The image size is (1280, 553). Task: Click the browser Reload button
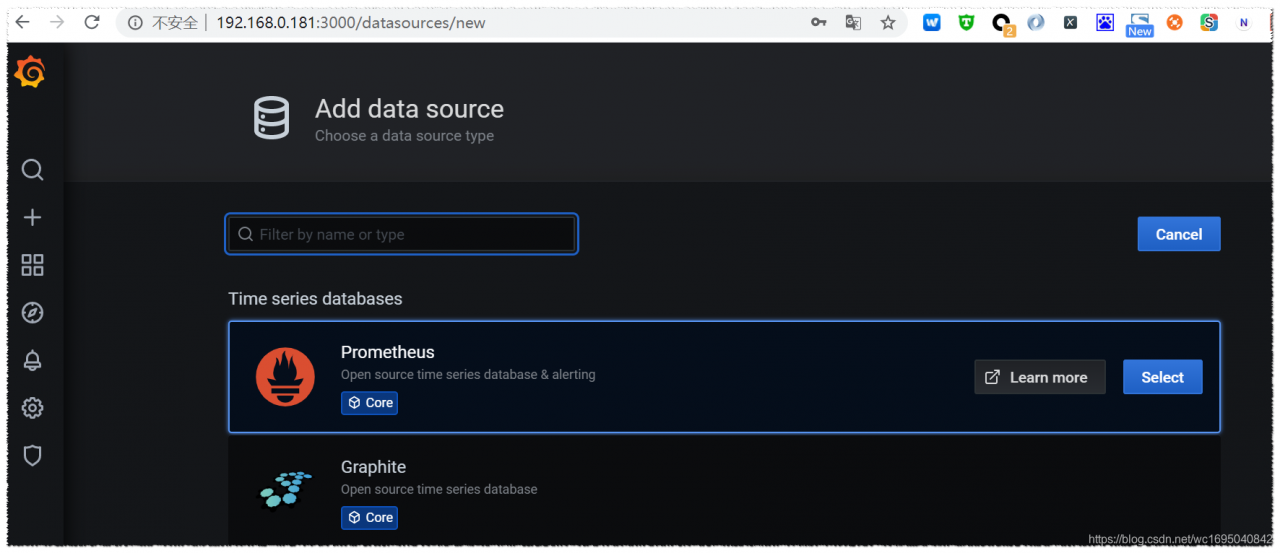[92, 22]
